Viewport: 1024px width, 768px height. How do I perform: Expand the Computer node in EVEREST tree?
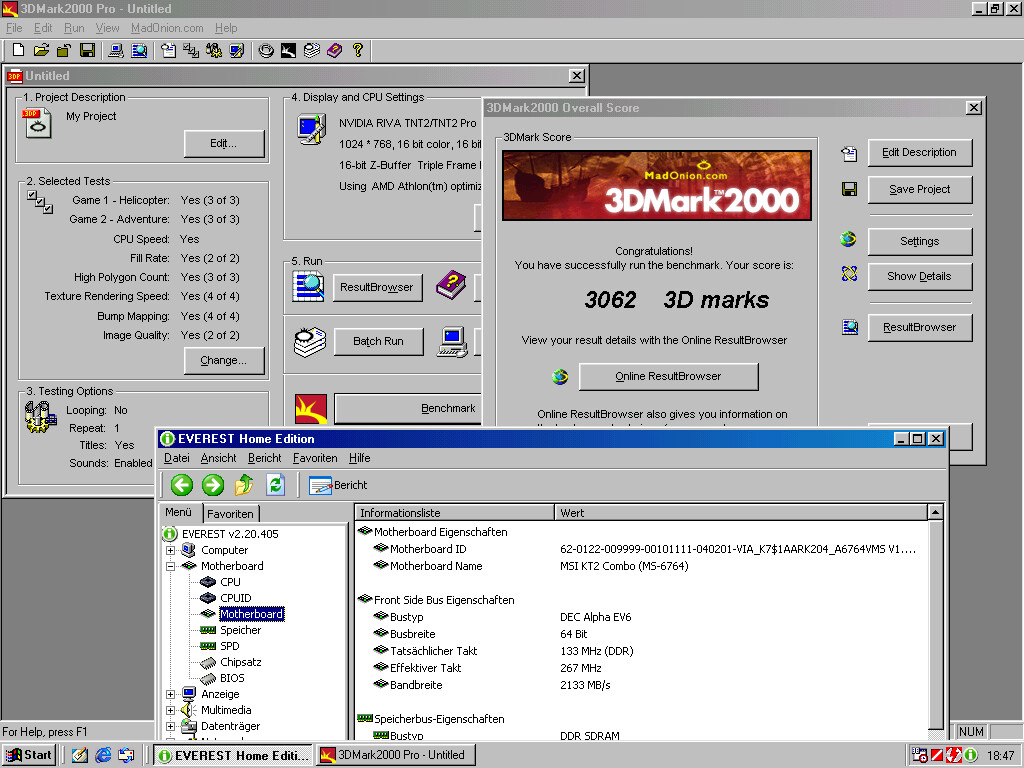click(x=170, y=551)
